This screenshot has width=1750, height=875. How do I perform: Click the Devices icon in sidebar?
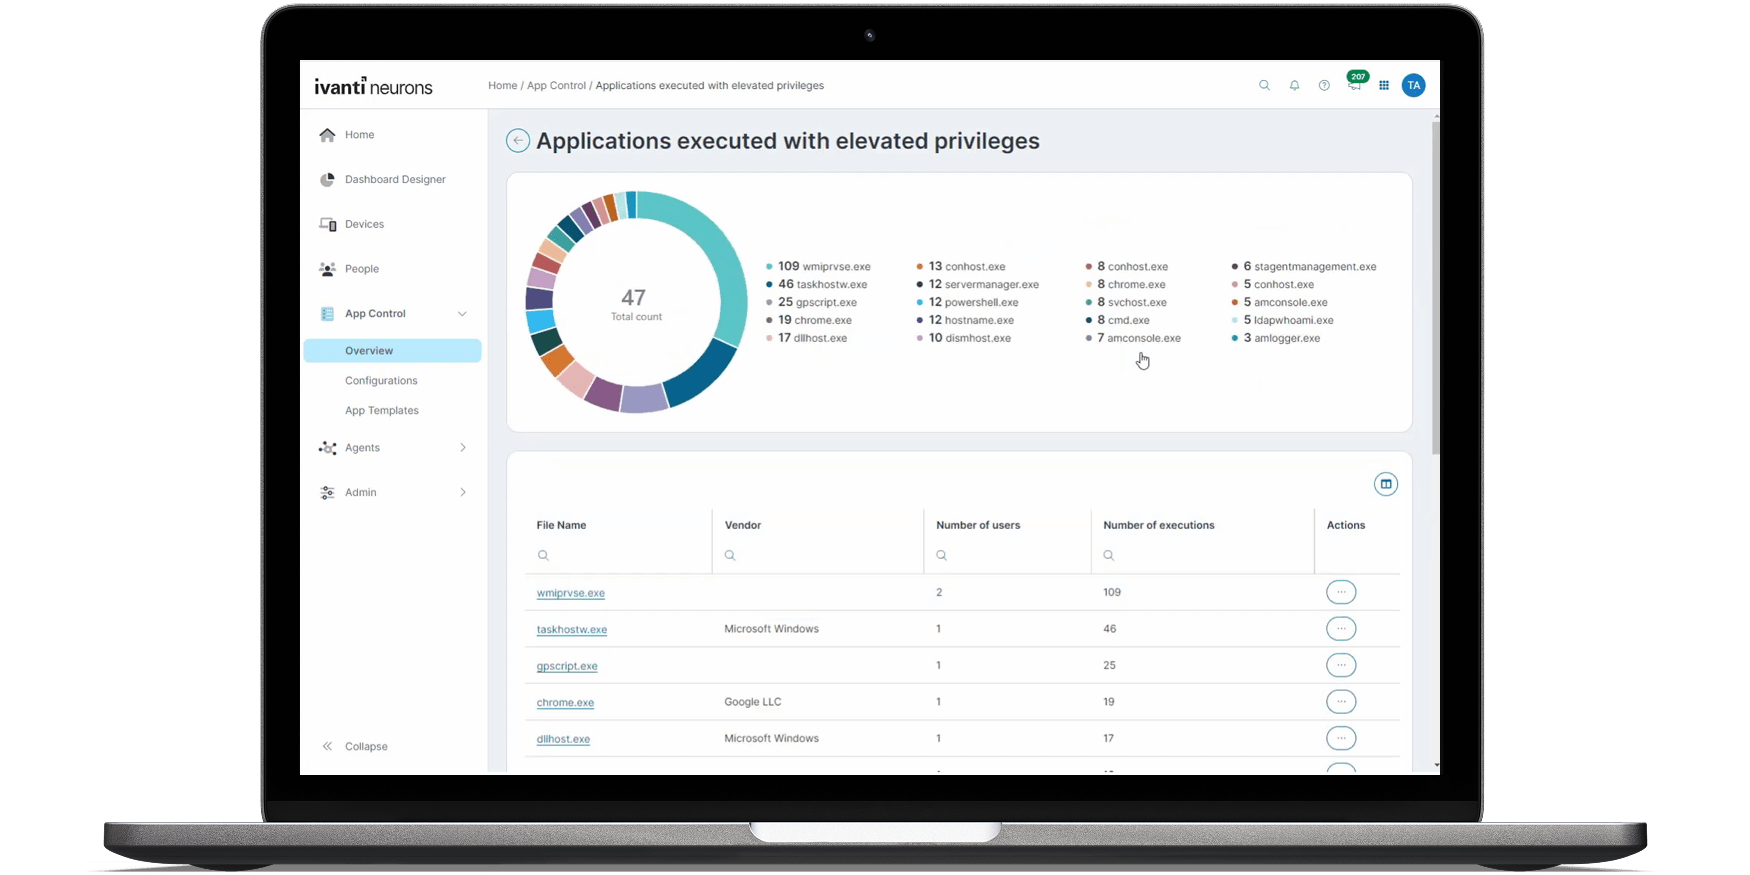[327, 224]
